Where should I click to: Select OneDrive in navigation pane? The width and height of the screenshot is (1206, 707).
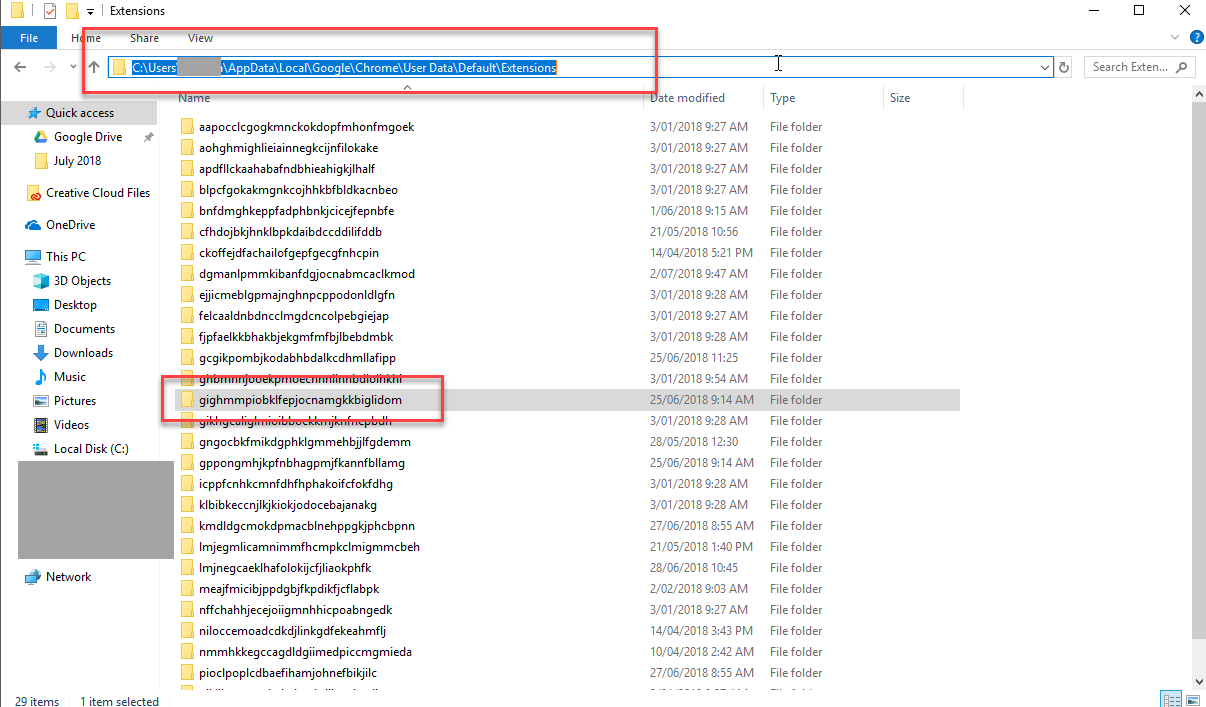coord(70,225)
